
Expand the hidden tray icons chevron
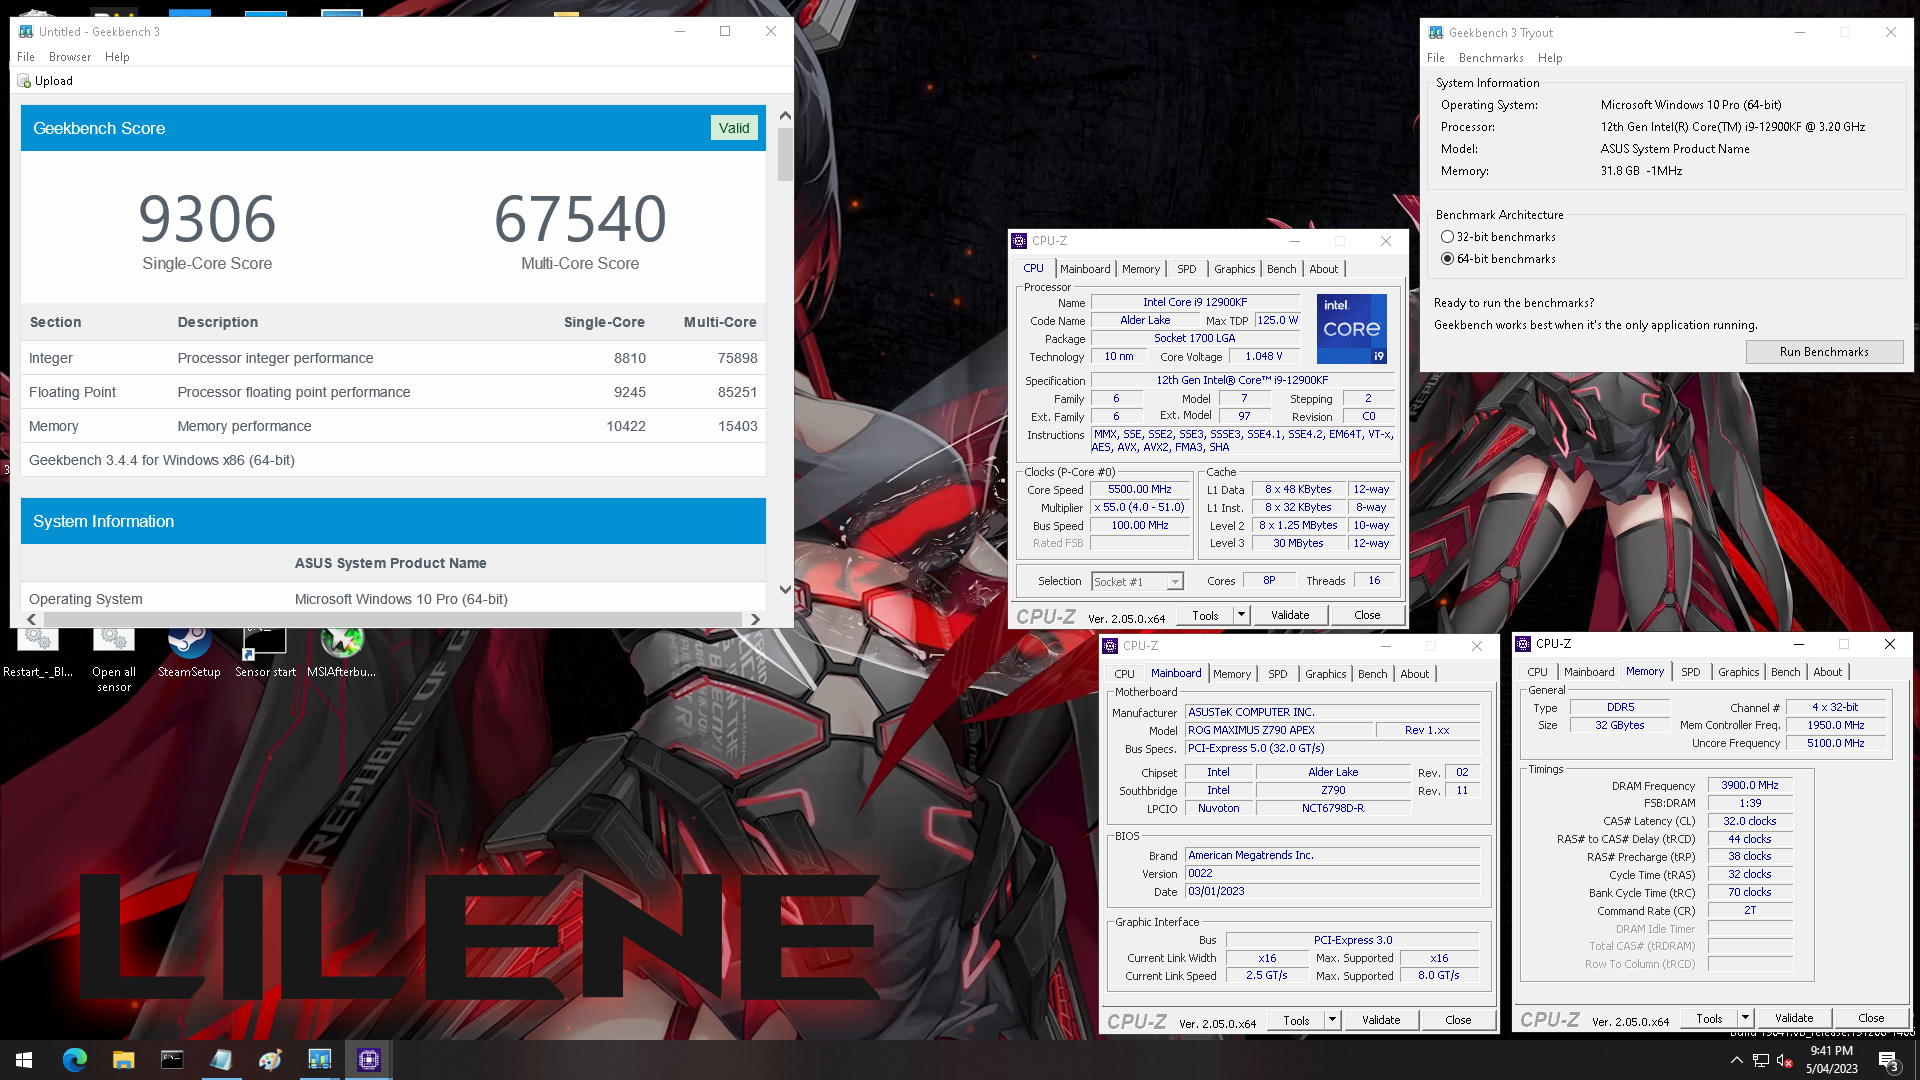point(1736,1060)
